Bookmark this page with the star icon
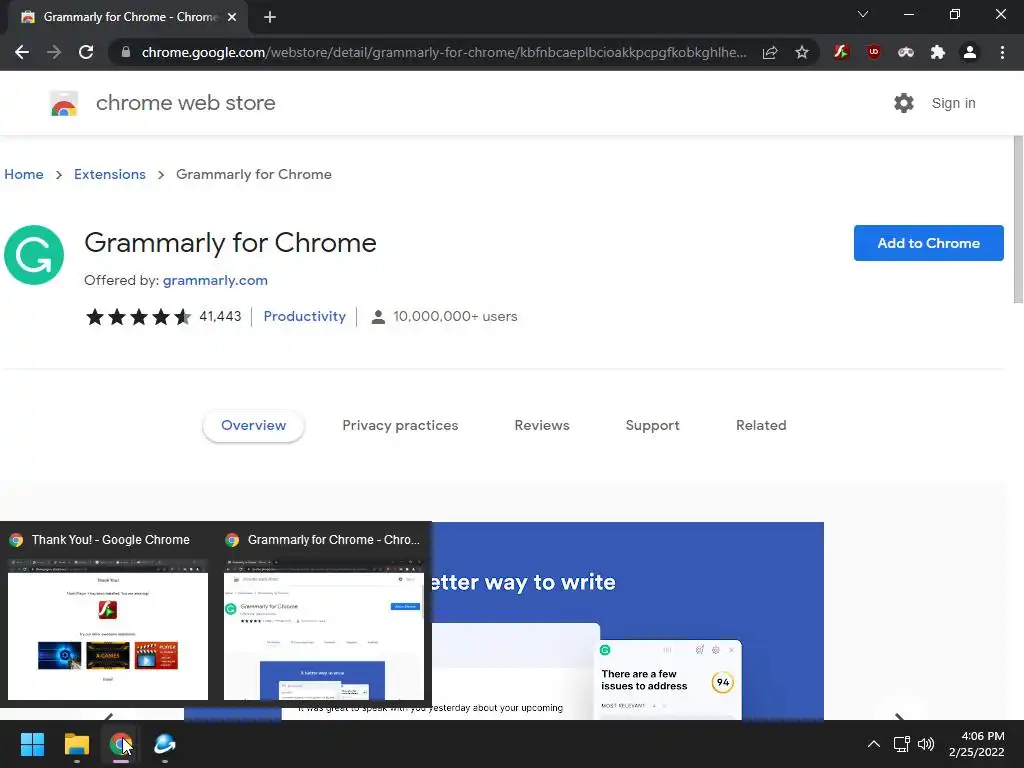1024x768 pixels. [x=802, y=52]
